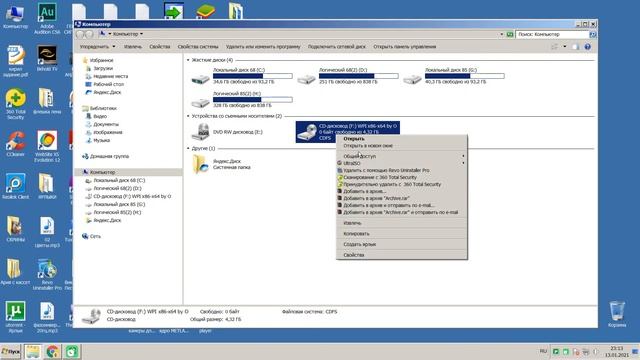The image size is (640, 360).
Task: Click Свойства системы in the toolbar
Action: 198,47
